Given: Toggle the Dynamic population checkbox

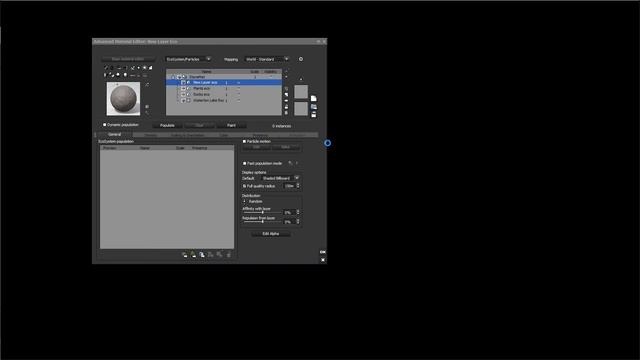Looking at the screenshot, I should 105,125.
